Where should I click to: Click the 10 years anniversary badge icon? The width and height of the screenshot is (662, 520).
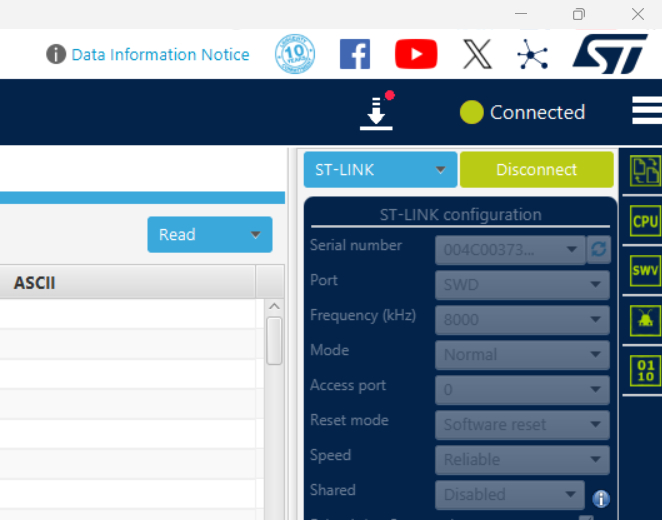tap(295, 54)
